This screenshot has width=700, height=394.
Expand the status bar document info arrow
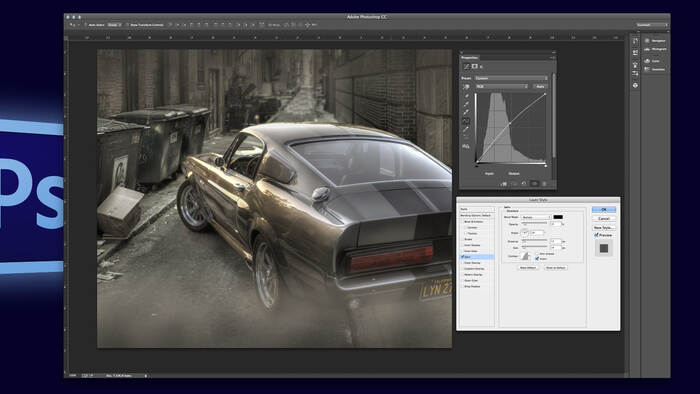tap(146, 376)
